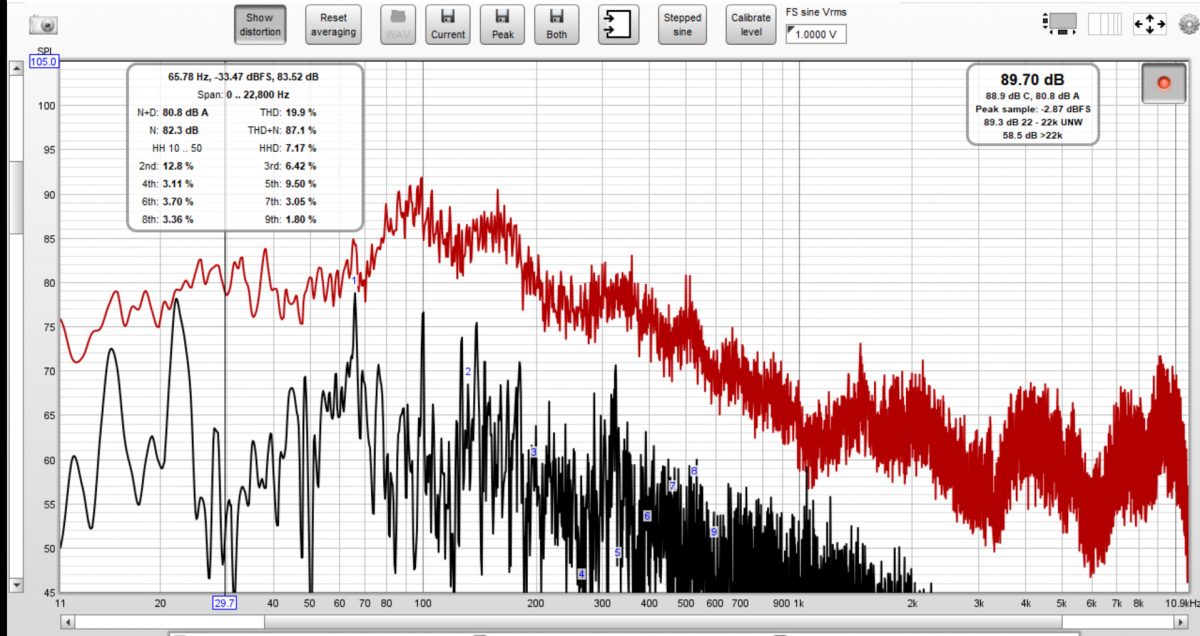Click the horizontal scrollbar left arrow
Viewport: 1200px width, 636px height.
68,622
